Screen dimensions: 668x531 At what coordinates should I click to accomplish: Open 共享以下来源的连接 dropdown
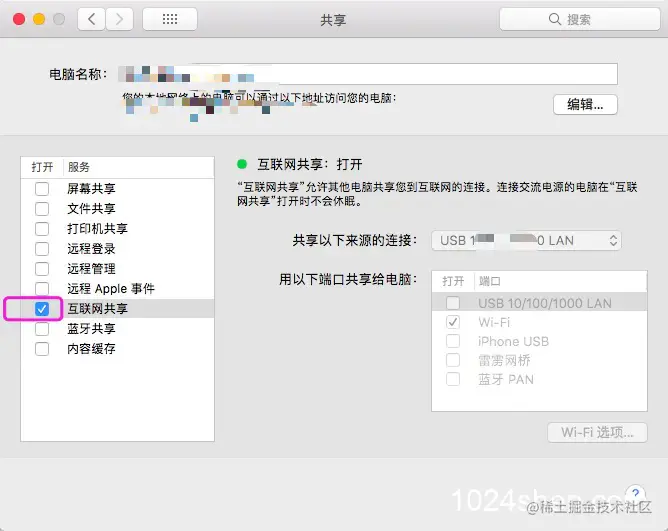[526, 240]
